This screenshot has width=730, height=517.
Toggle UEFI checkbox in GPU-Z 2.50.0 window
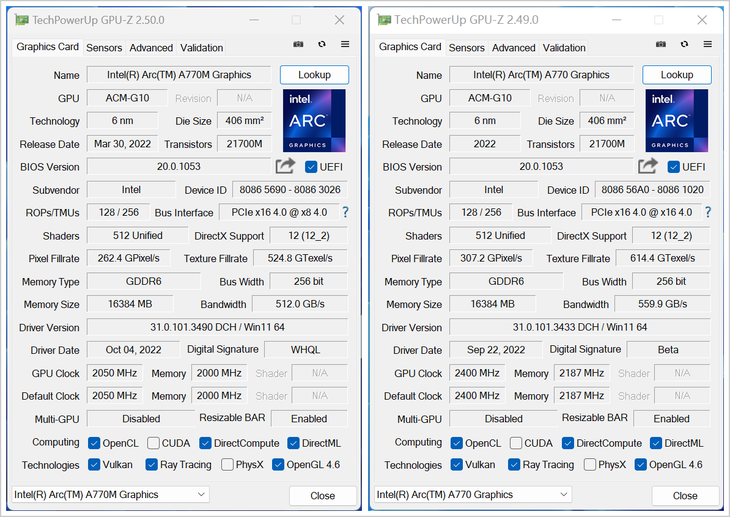point(311,167)
